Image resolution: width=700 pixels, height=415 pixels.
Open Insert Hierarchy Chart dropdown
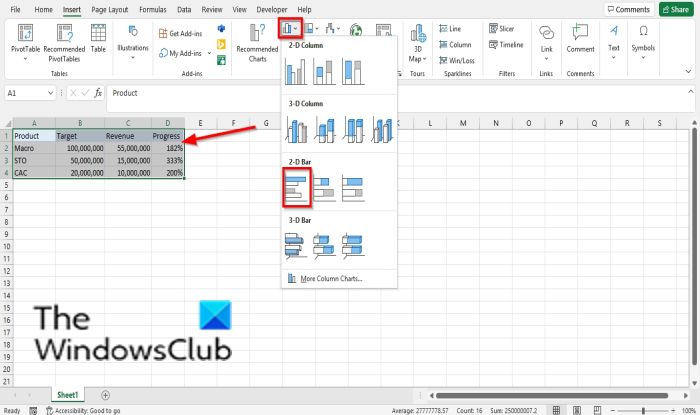(311, 29)
